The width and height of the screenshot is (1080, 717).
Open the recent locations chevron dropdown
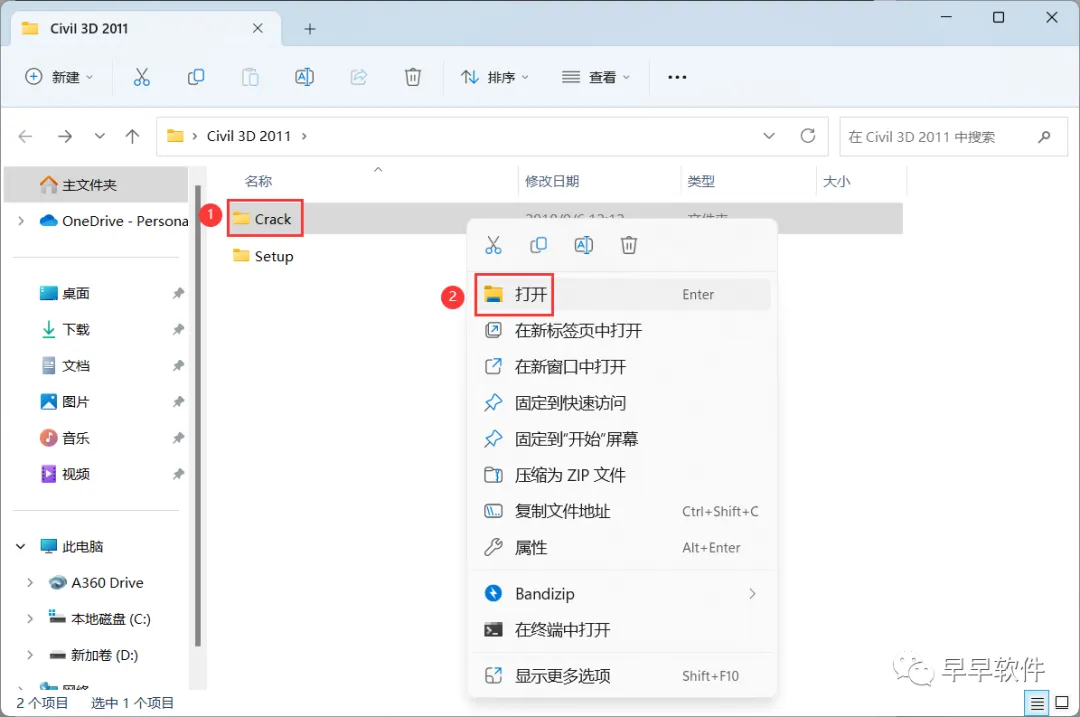click(x=100, y=136)
